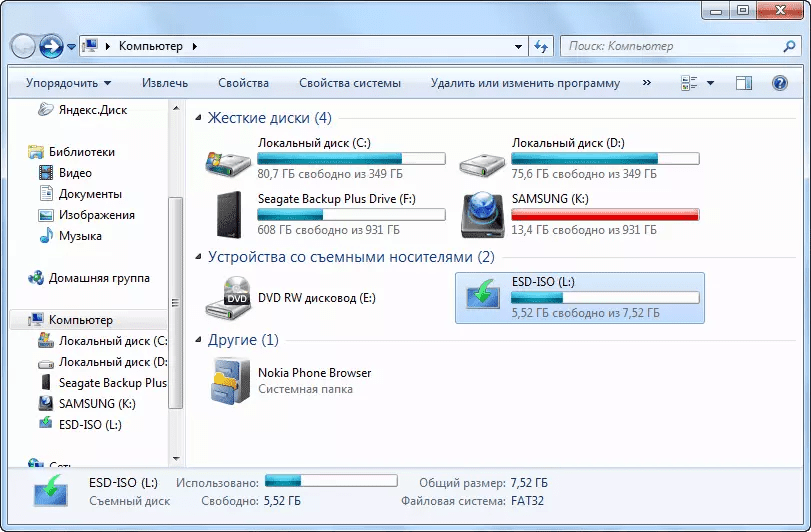This screenshot has height=532, width=811.
Task: Select the SAMSUNG (K:) drive icon
Action: pyautogui.click(x=482, y=215)
